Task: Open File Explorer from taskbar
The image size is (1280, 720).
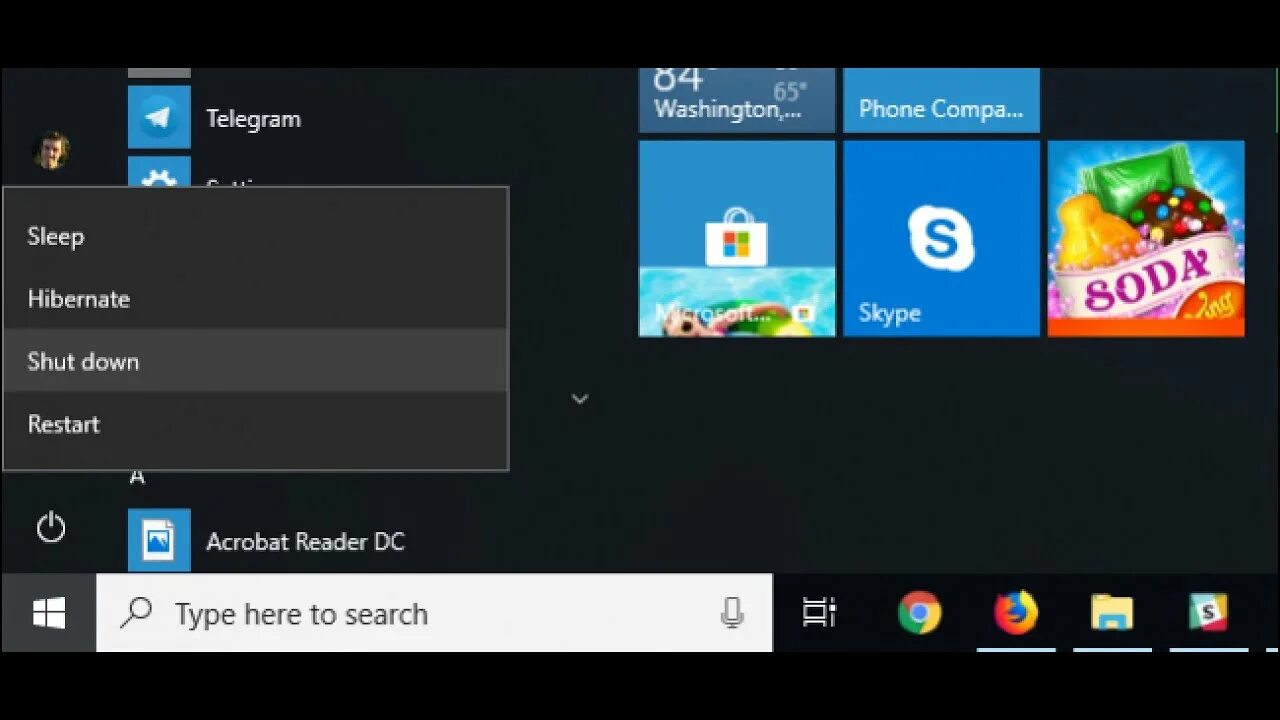Action: coord(1112,613)
